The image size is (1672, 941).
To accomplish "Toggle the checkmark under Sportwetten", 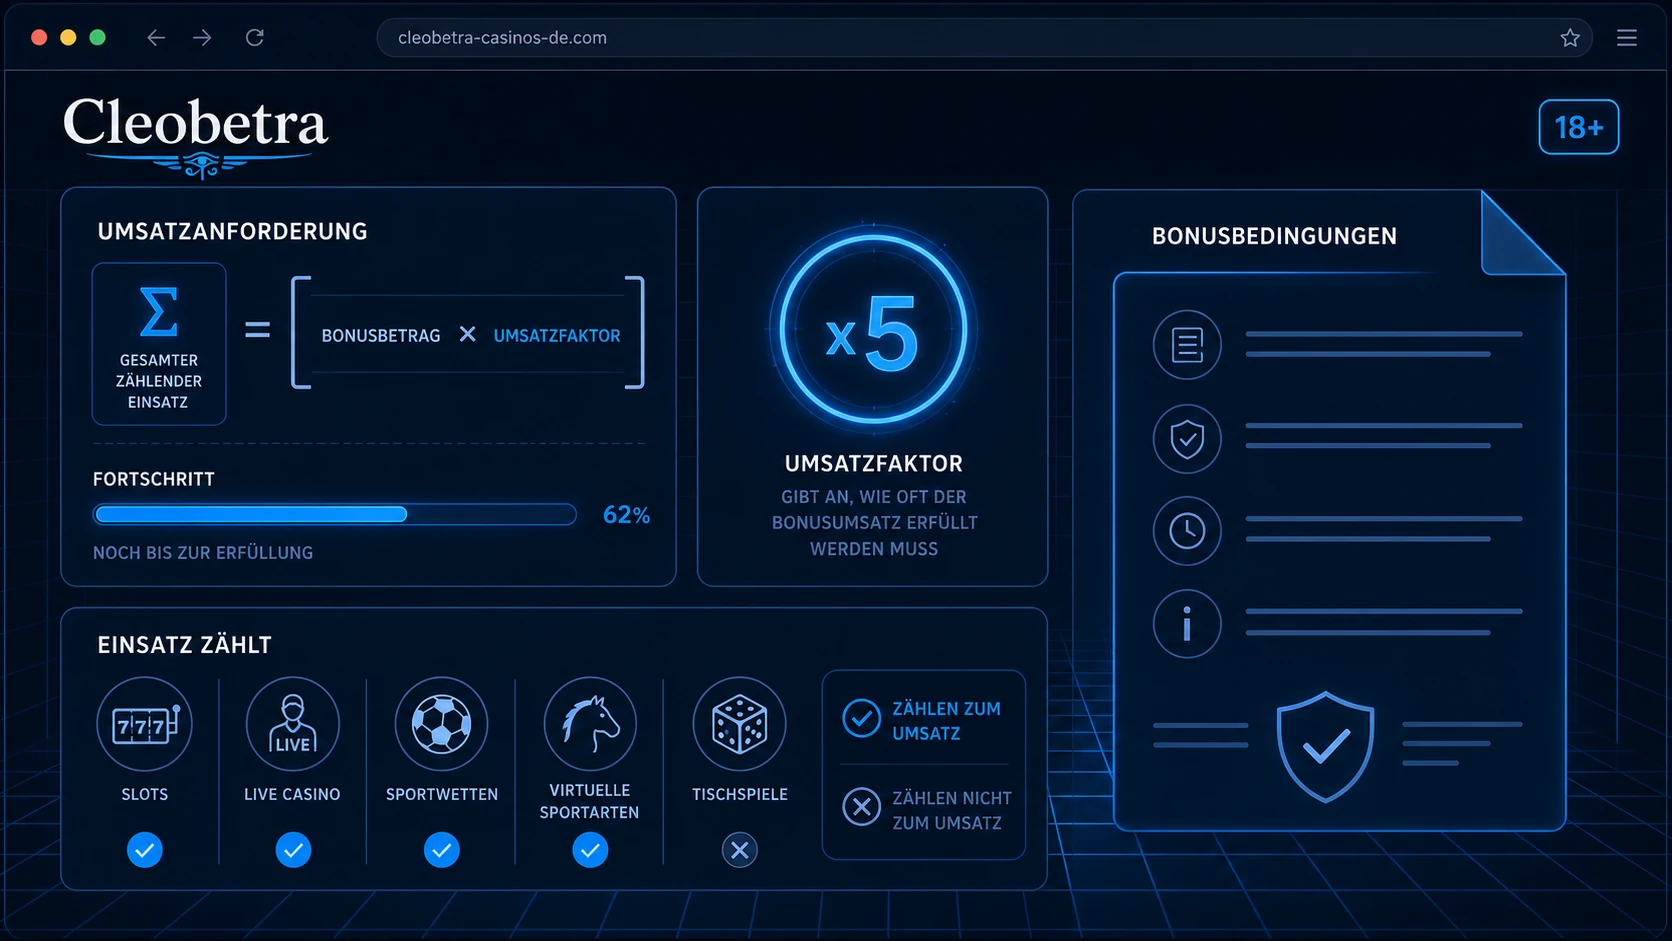I will (441, 850).
